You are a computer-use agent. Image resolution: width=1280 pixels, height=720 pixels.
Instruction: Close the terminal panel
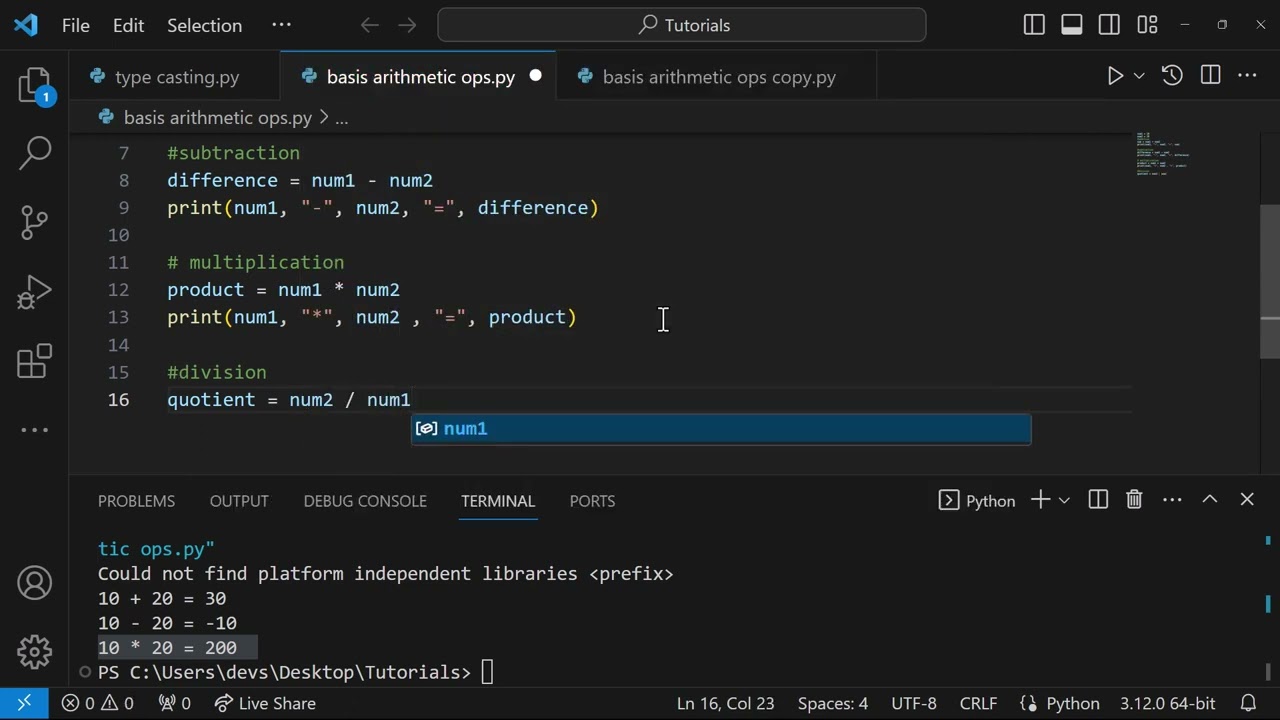pos(1247,500)
